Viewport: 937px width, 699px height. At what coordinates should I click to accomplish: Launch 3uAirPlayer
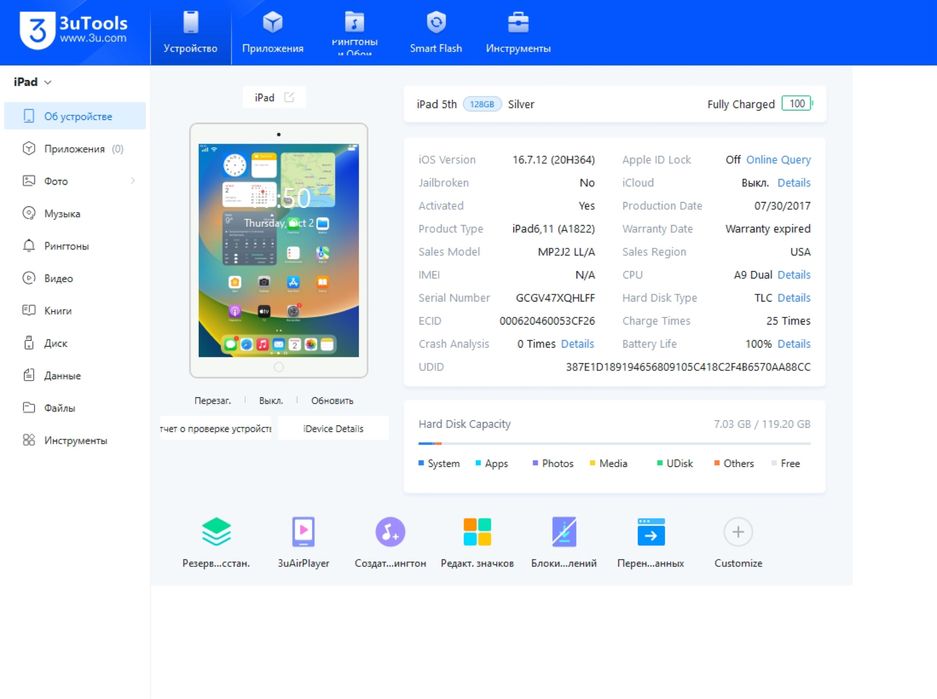[303, 542]
